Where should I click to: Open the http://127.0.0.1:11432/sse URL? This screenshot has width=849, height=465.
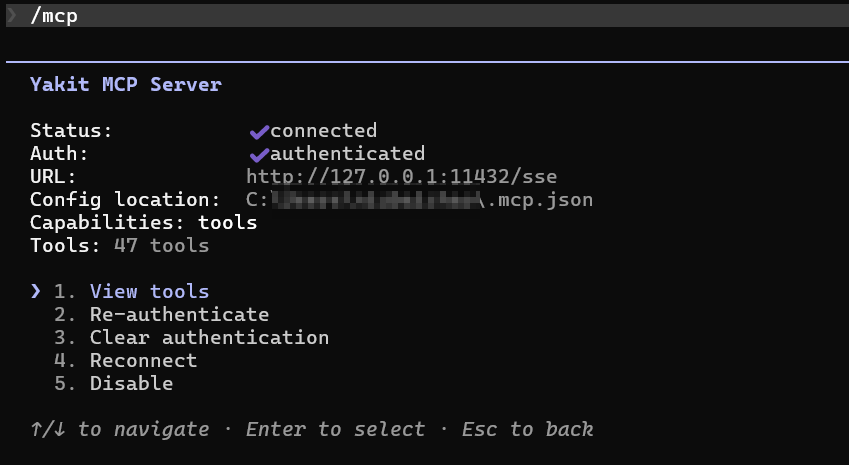click(401, 176)
